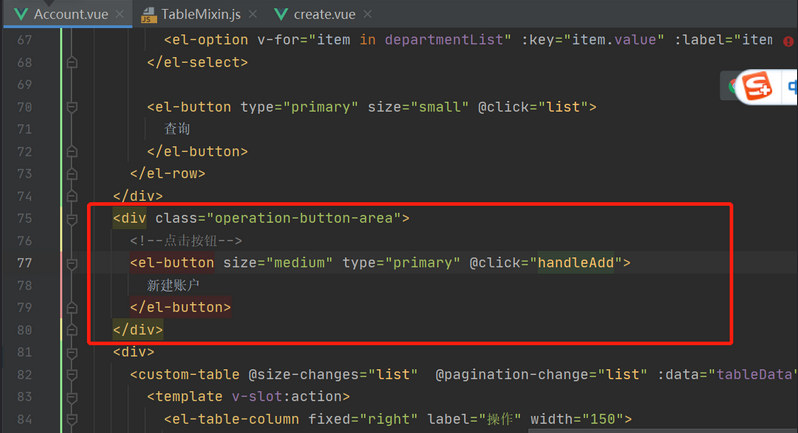
Task: Click the red error indicator icon
Action: click(x=788, y=42)
